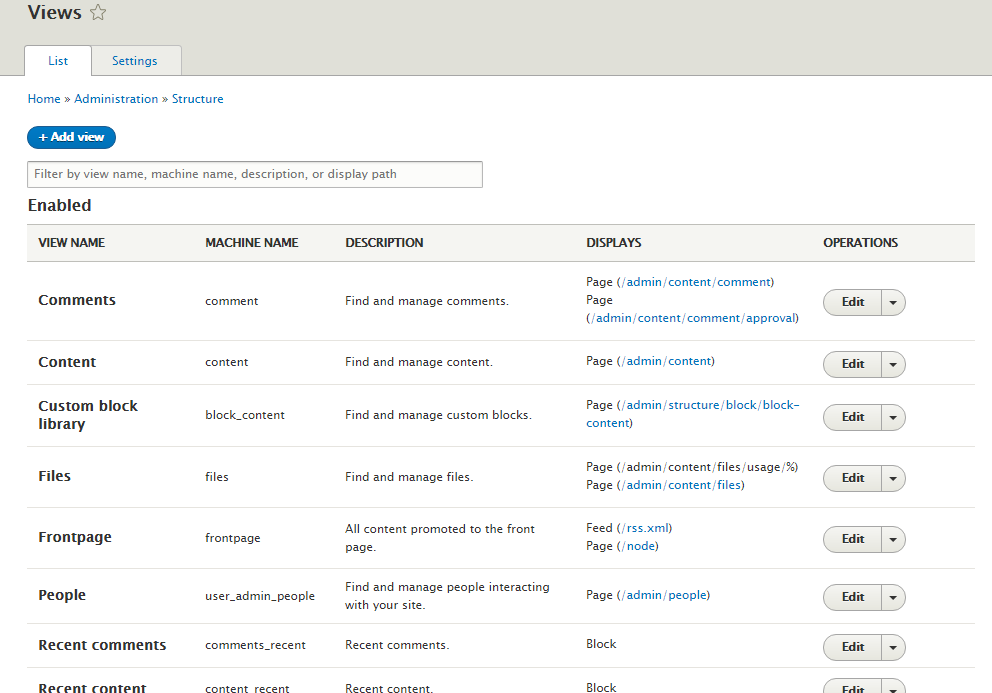Viewport: 992px width, 693px height.
Task: Open Administration breadcrumb link
Action: click(x=116, y=99)
